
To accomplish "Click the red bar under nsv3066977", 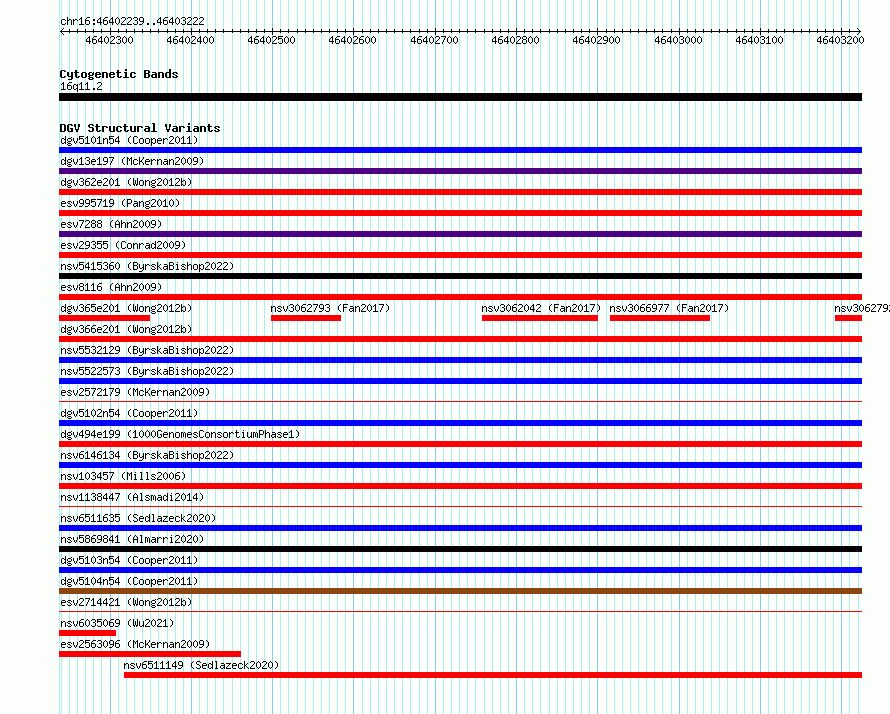I will (660, 318).
